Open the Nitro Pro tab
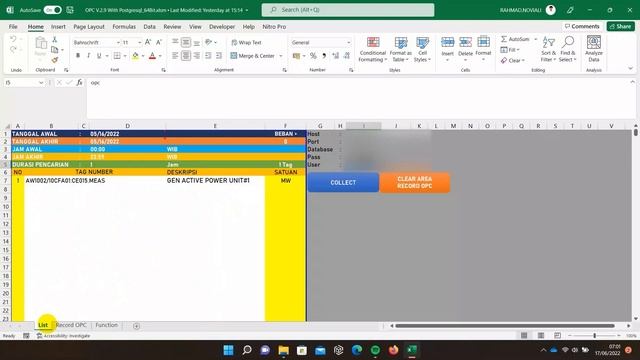The height and width of the screenshot is (360, 640). pyautogui.click(x=274, y=27)
